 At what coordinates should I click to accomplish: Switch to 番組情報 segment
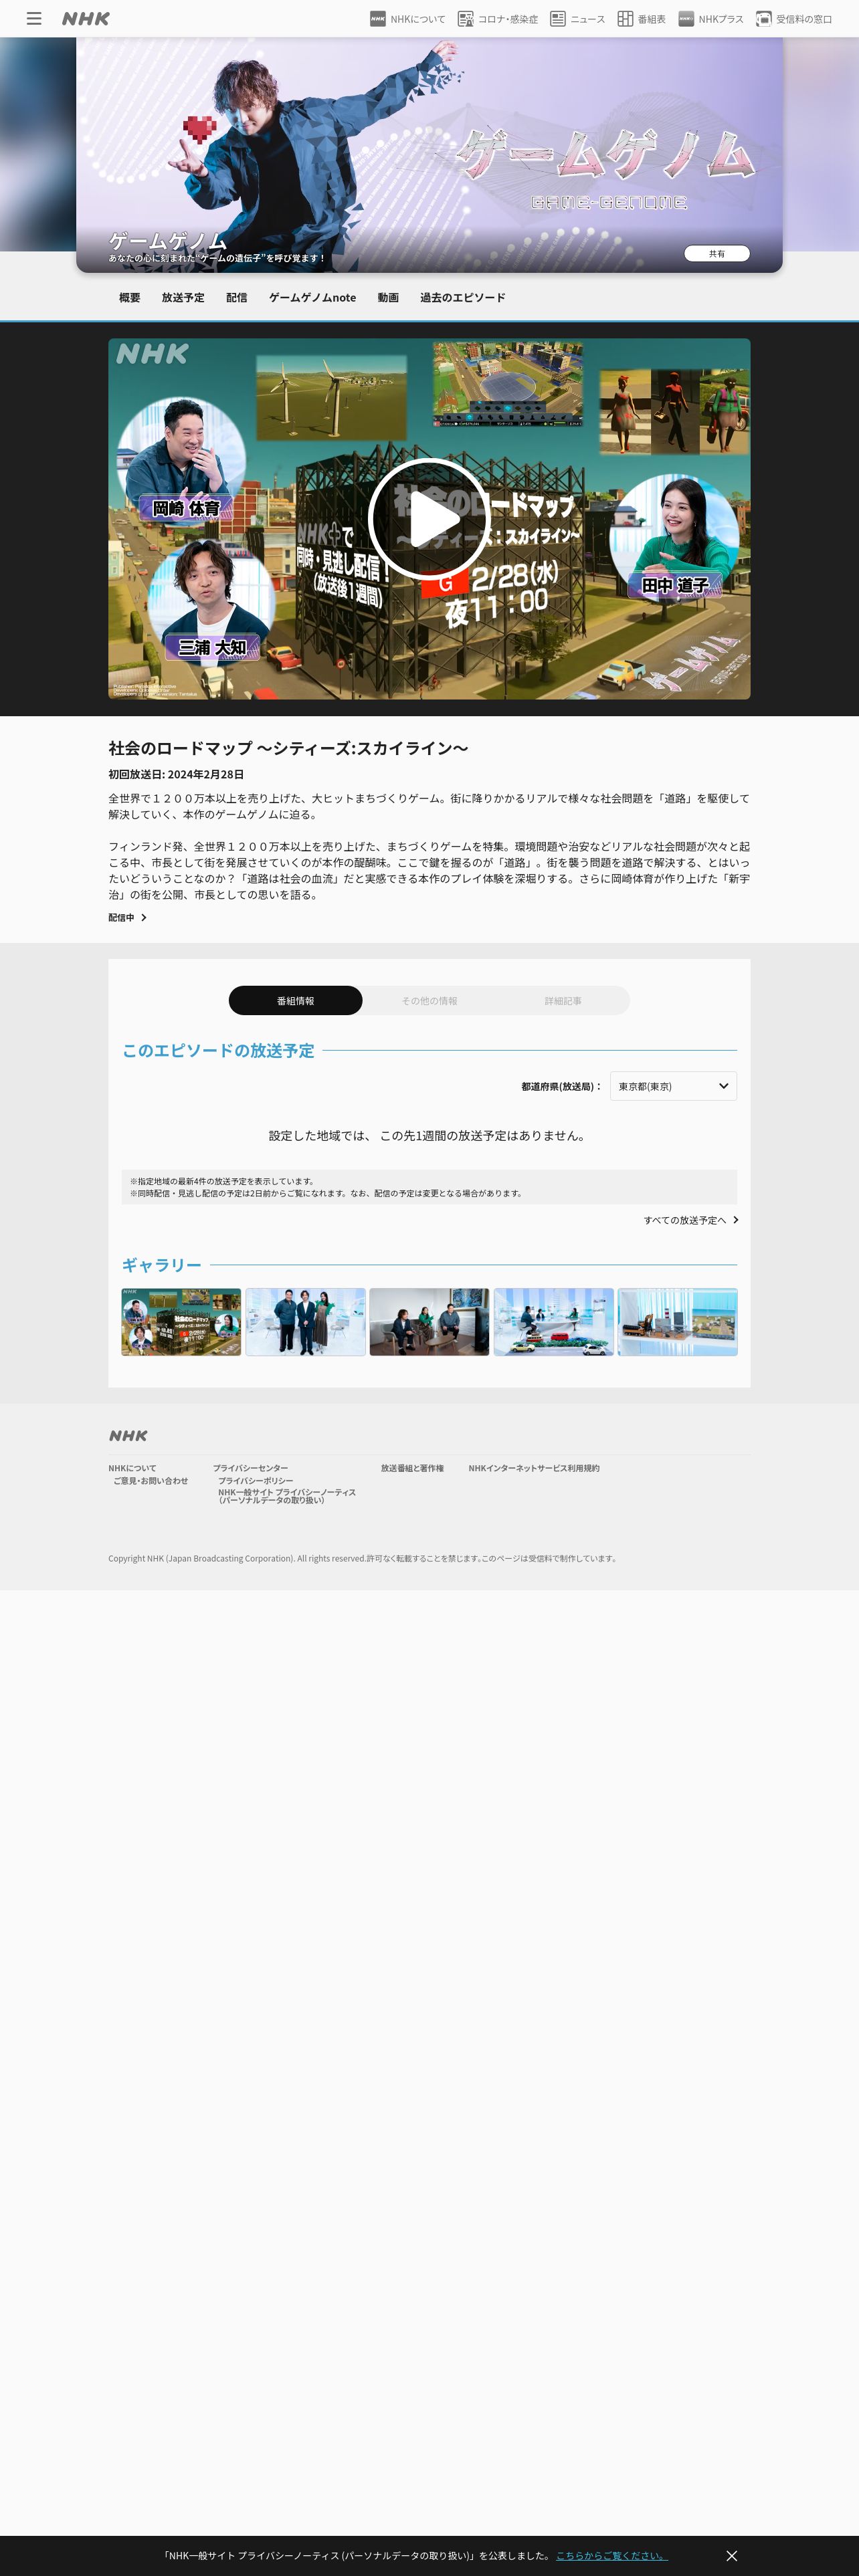(x=295, y=1001)
